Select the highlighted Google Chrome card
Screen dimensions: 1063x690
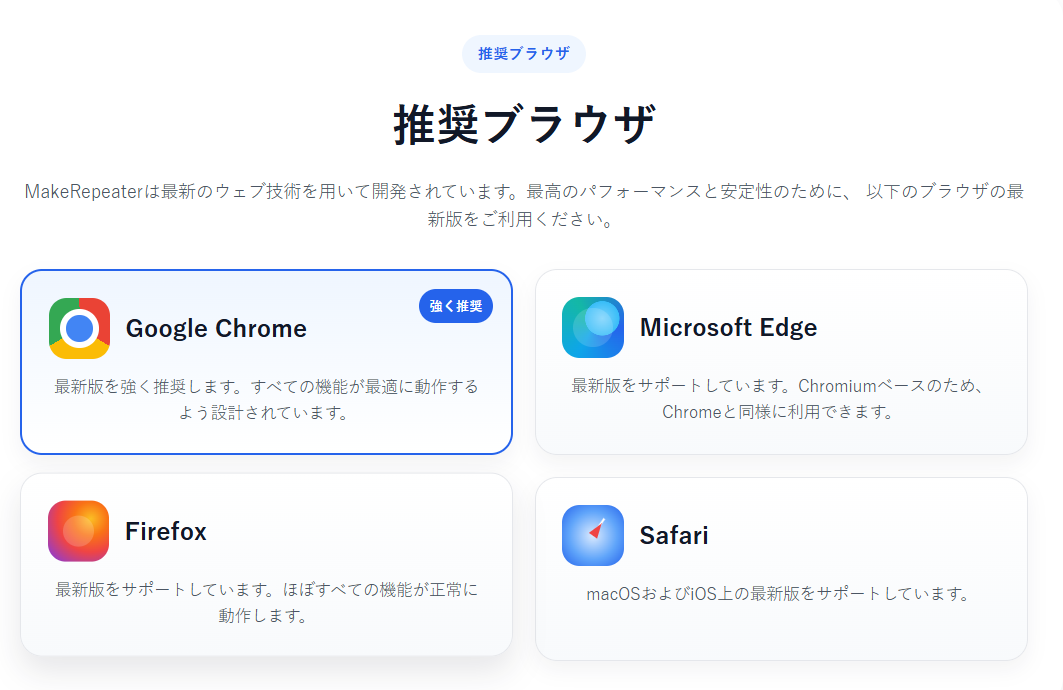pyautogui.click(x=266, y=362)
